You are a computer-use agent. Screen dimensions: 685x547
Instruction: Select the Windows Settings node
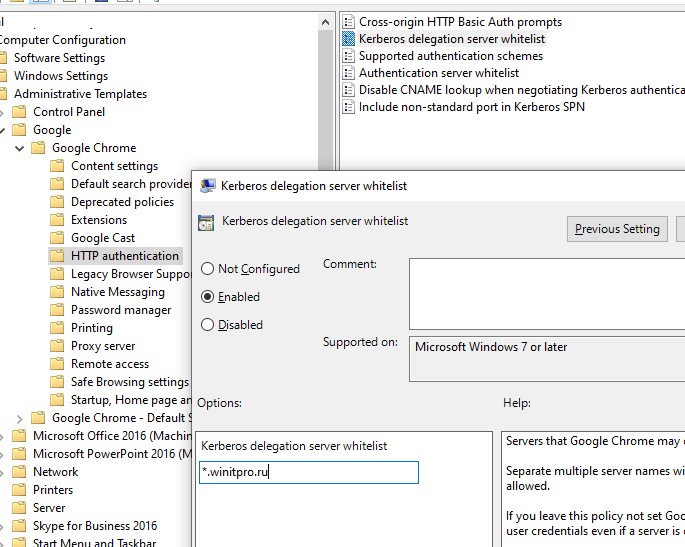click(61, 76)
